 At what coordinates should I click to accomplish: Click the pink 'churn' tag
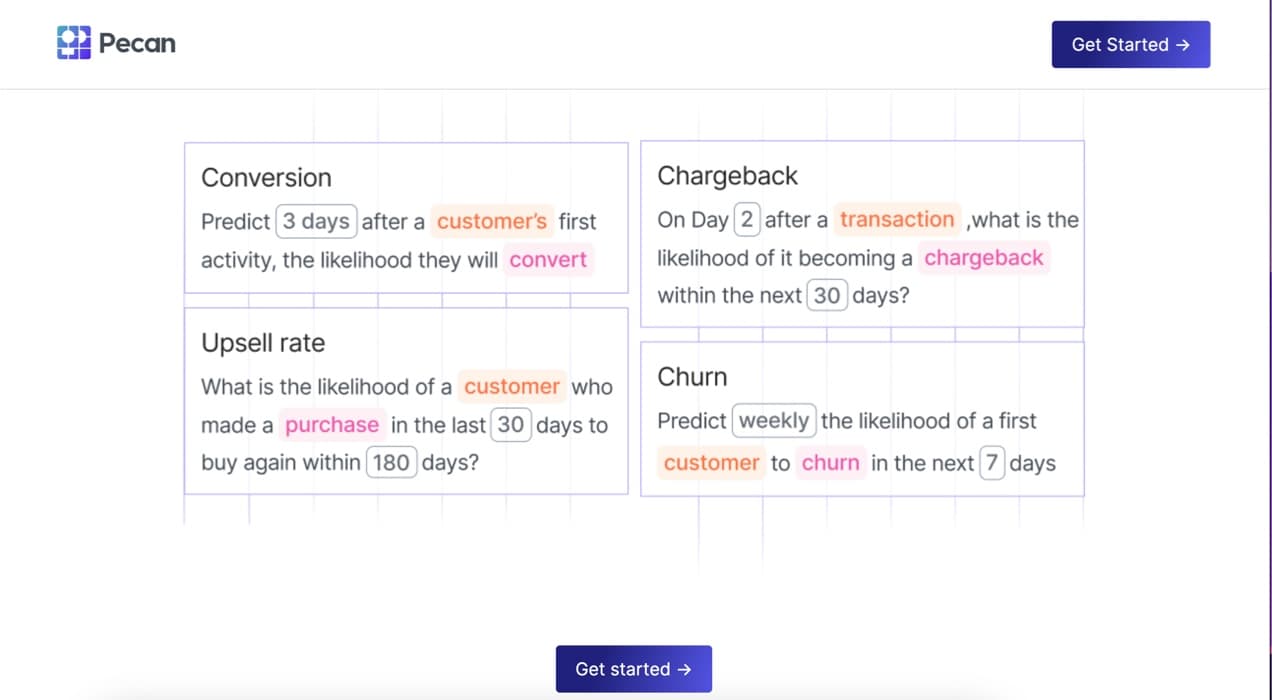(830, 462)
